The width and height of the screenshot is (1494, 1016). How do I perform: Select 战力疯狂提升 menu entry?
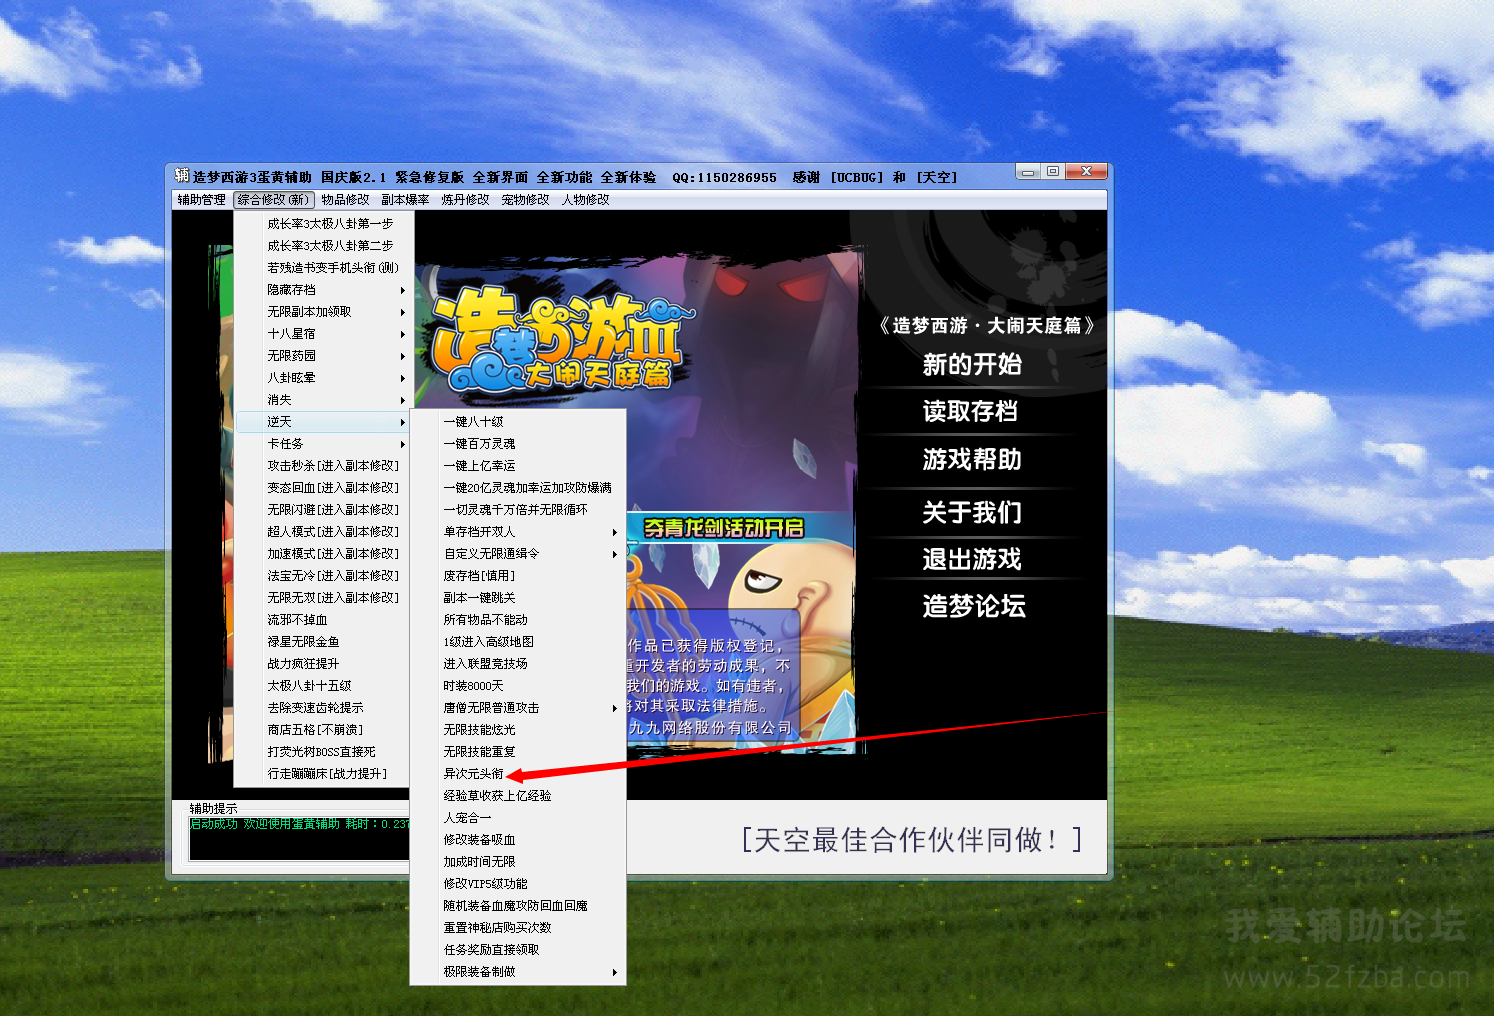pyautogui.click(x=322, y=664)
